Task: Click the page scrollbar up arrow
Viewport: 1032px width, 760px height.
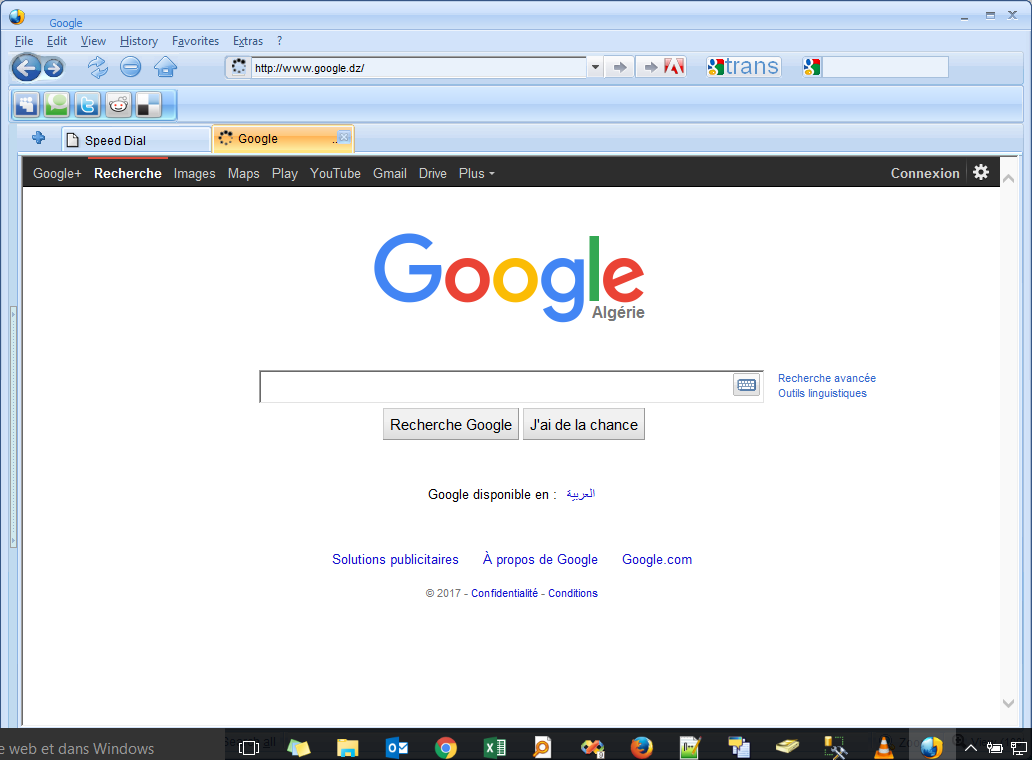Action: point(1008,178)
